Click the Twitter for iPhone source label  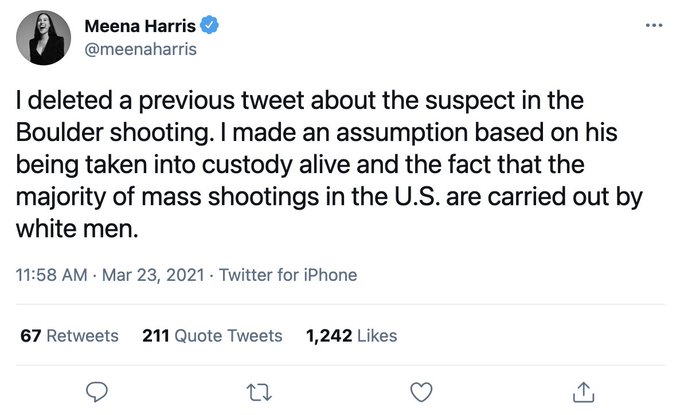point(287,274)
